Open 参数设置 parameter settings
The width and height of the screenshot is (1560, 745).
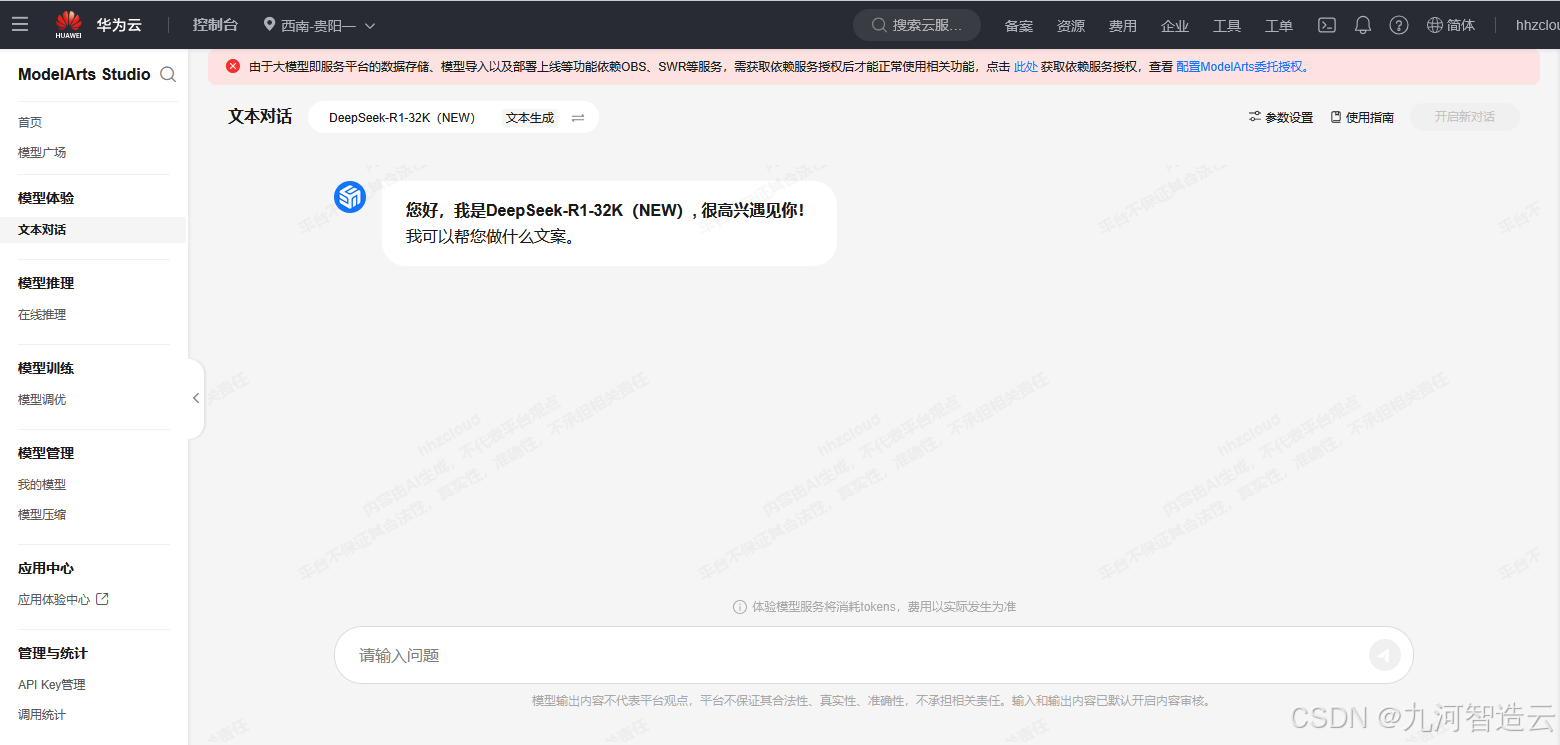1281,117
